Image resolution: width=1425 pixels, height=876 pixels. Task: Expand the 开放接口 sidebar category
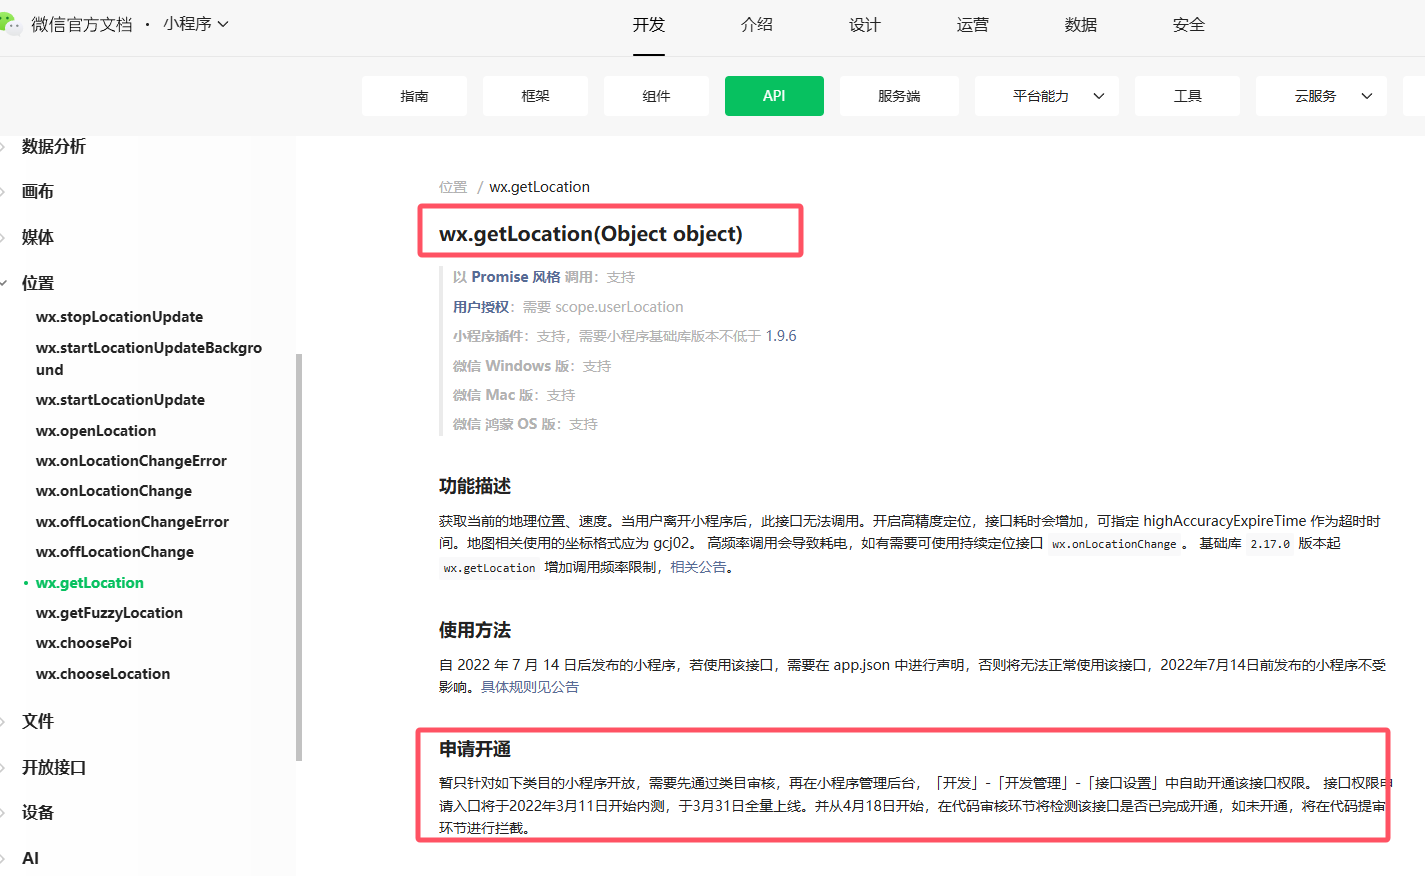[x=53, y=767]
